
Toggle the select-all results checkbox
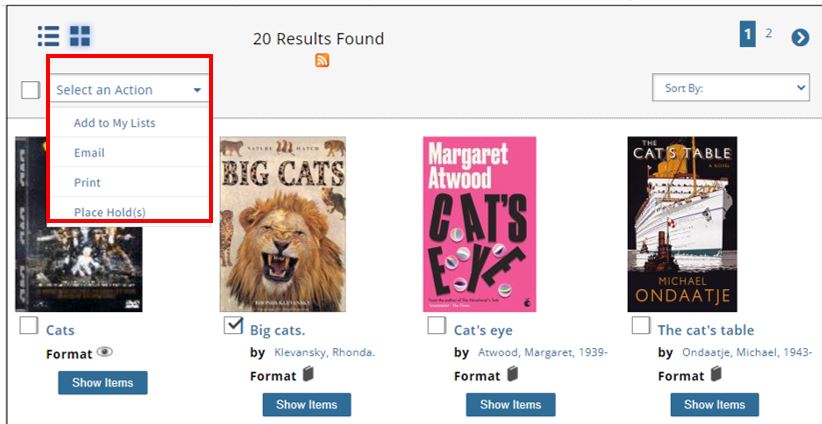click(31, 90)
